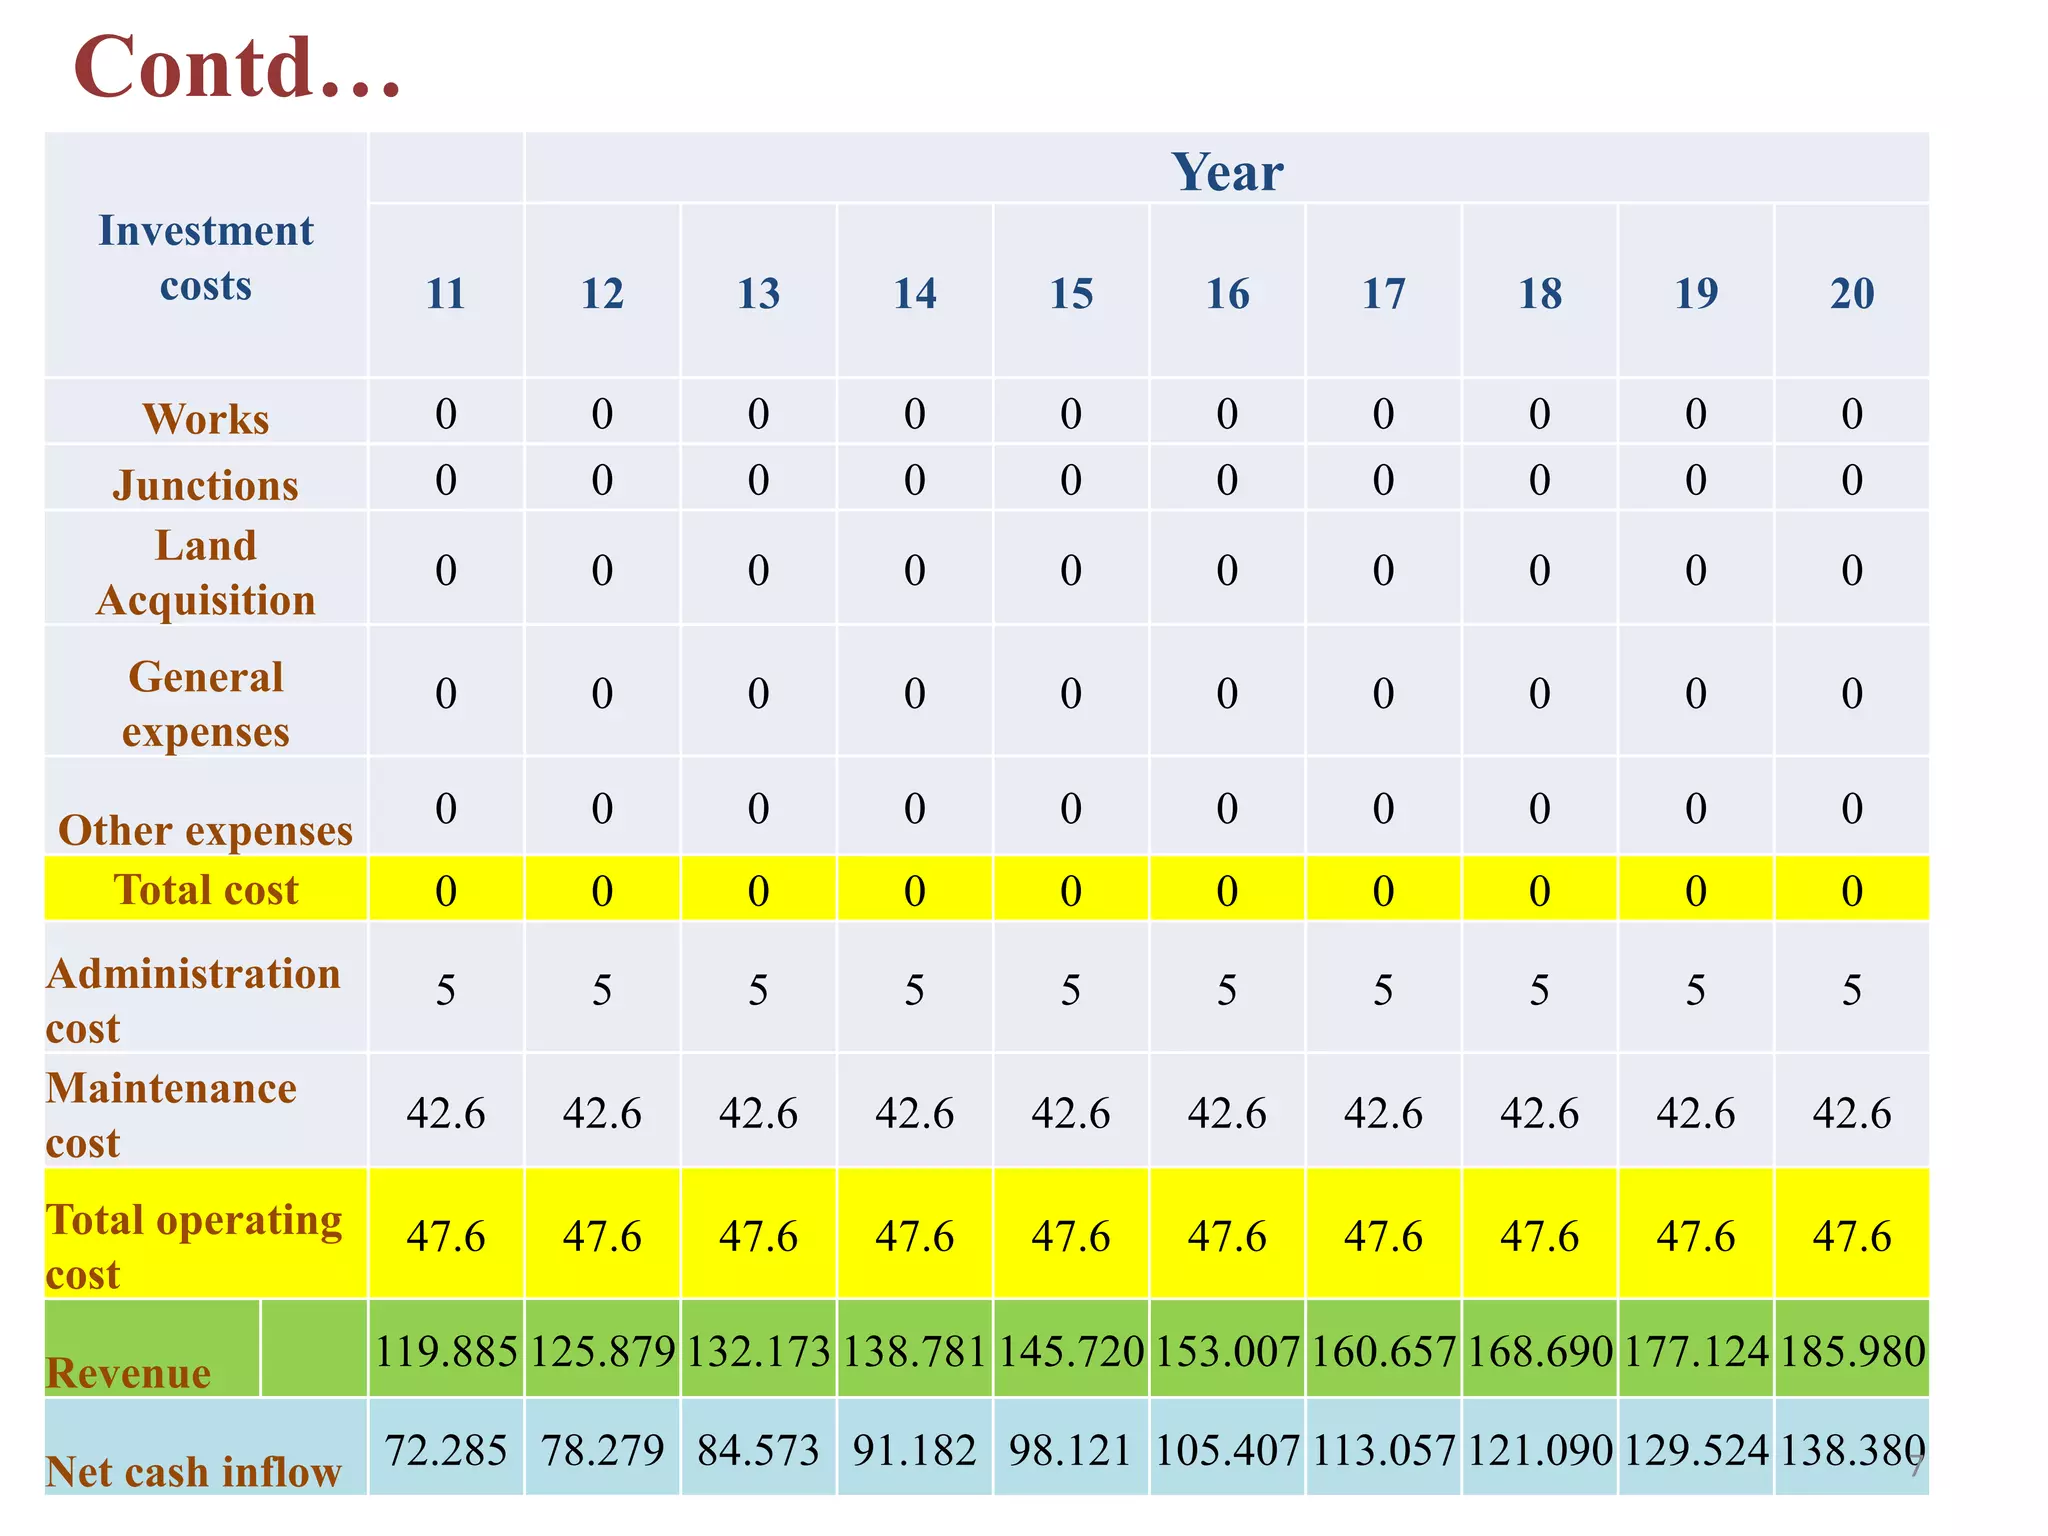Click the green Revenue row label
The height and width of the screenshot is (1536, 2048).
tap(129, 1371)
